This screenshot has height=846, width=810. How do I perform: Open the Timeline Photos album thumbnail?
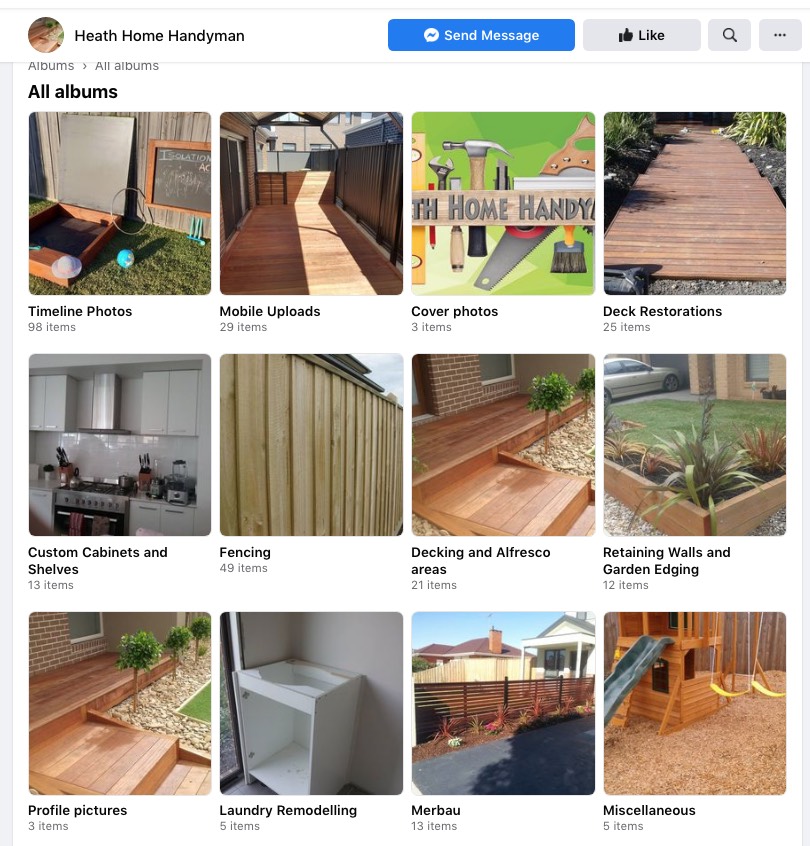coord(120,203)
